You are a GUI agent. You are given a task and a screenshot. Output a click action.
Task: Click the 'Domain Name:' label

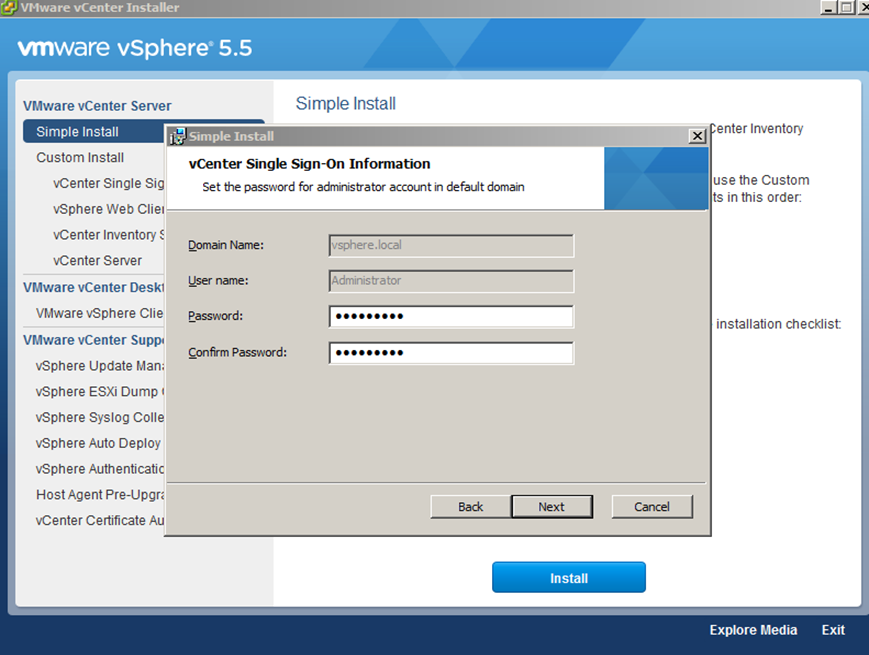226,245
